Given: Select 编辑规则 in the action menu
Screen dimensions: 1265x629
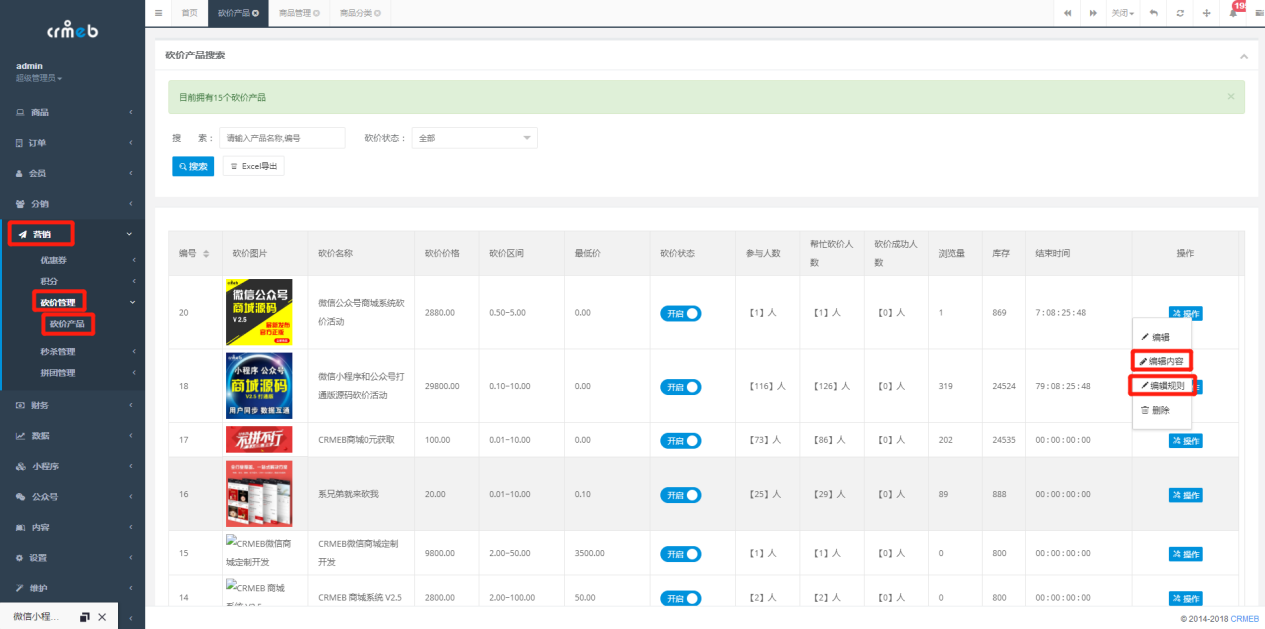Looking at the screenshot, I should [1162, 385].
